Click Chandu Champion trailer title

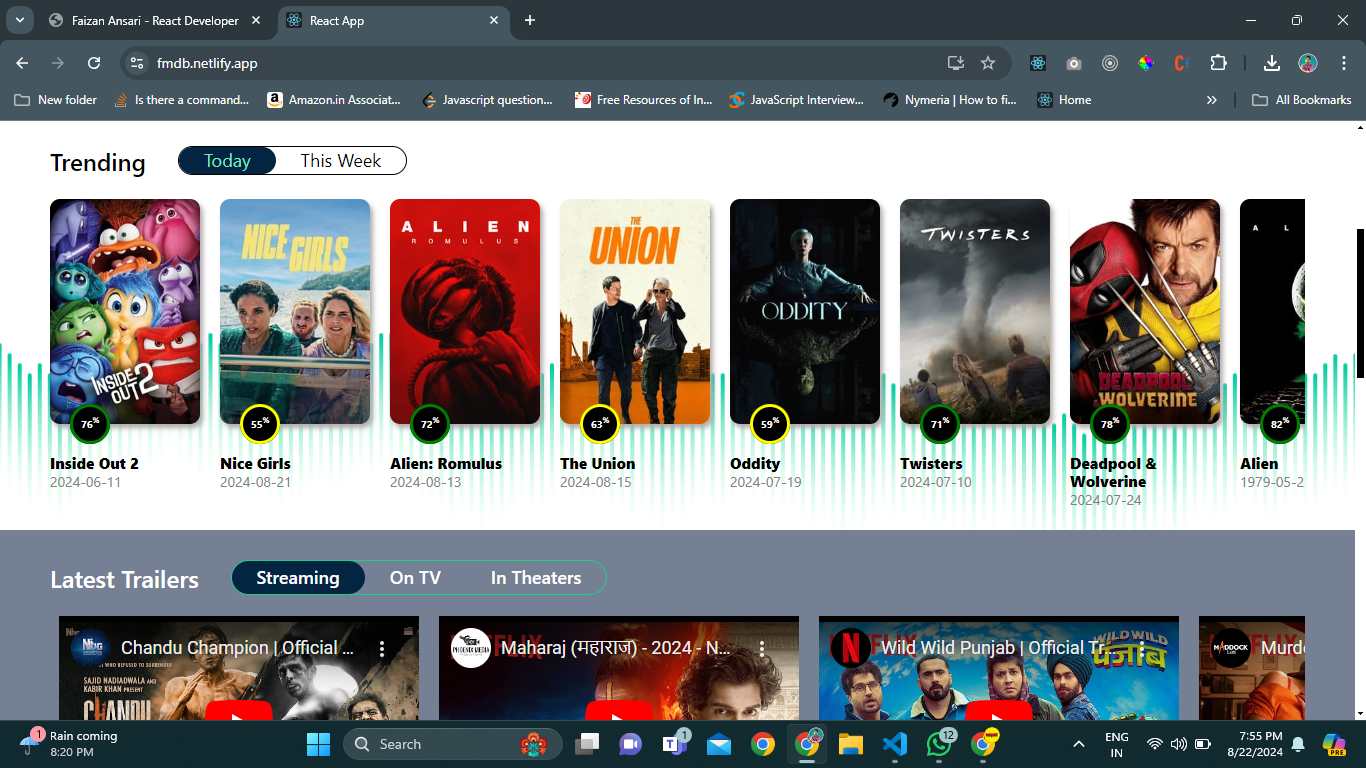point(238,648)
